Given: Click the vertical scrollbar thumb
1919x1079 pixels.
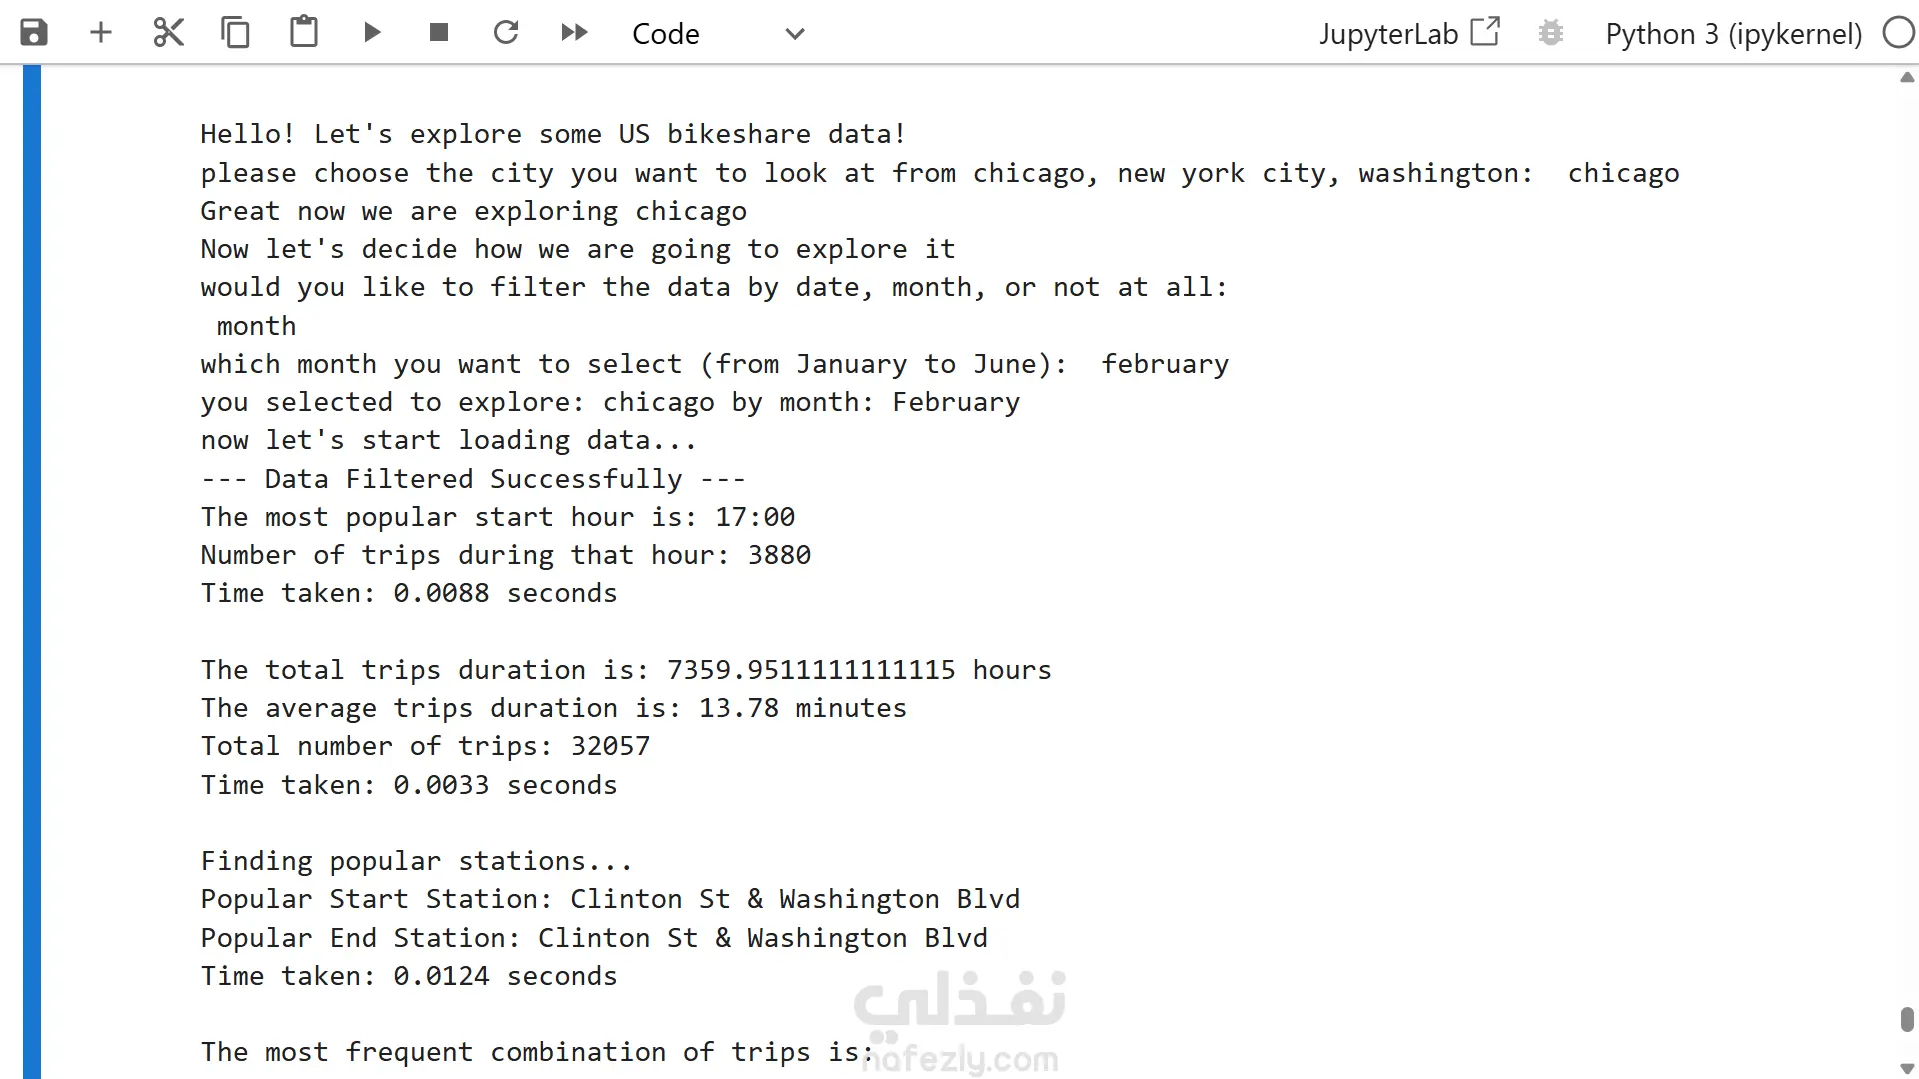Looking at the screenshot, I should coord(1907,1019).
